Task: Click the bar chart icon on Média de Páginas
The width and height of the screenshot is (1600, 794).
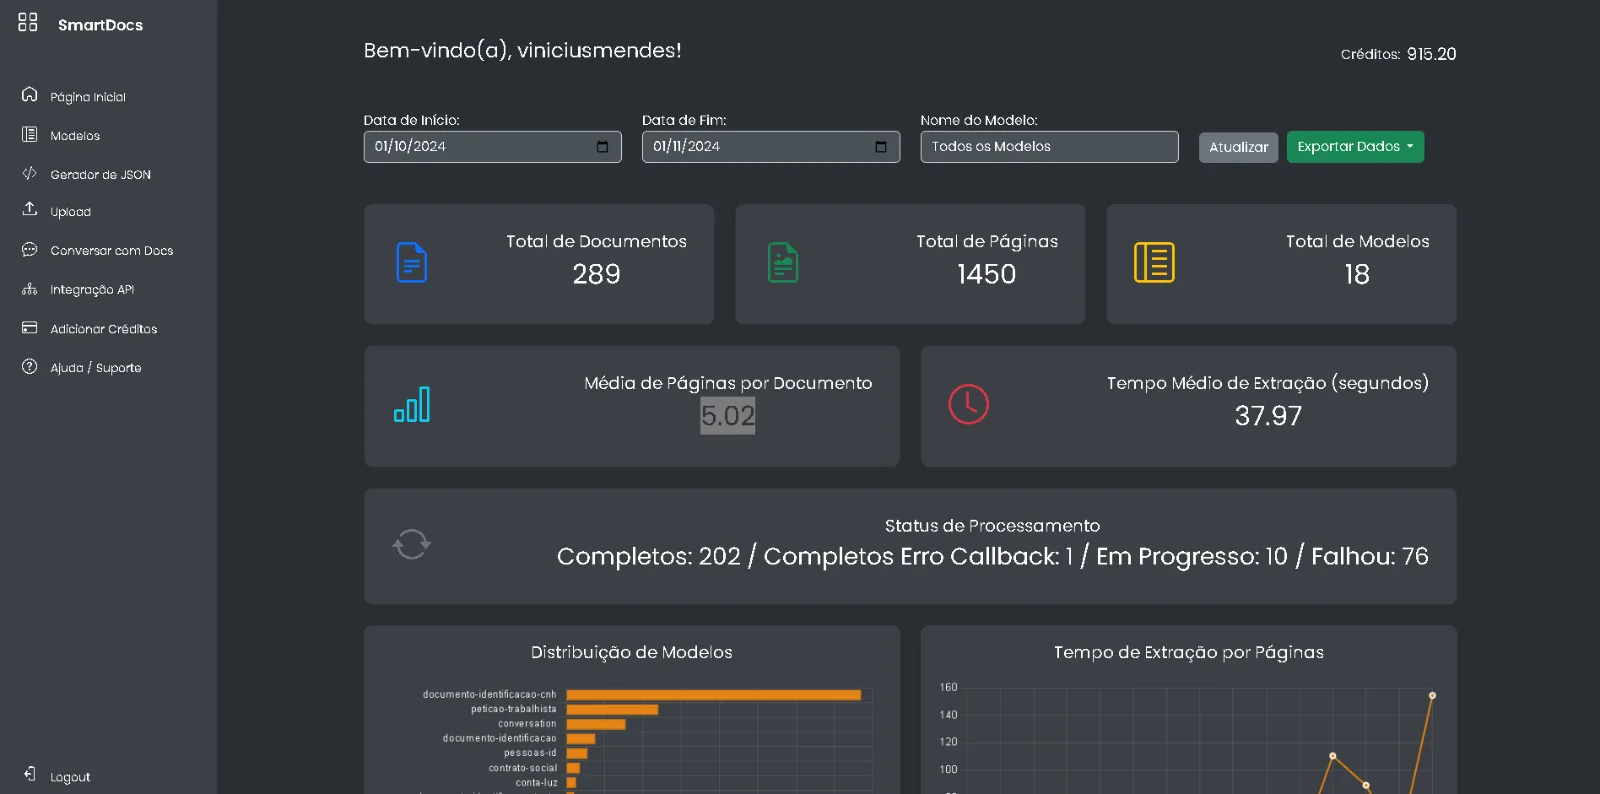Action: pyautogui.click(x=412, y=404)
